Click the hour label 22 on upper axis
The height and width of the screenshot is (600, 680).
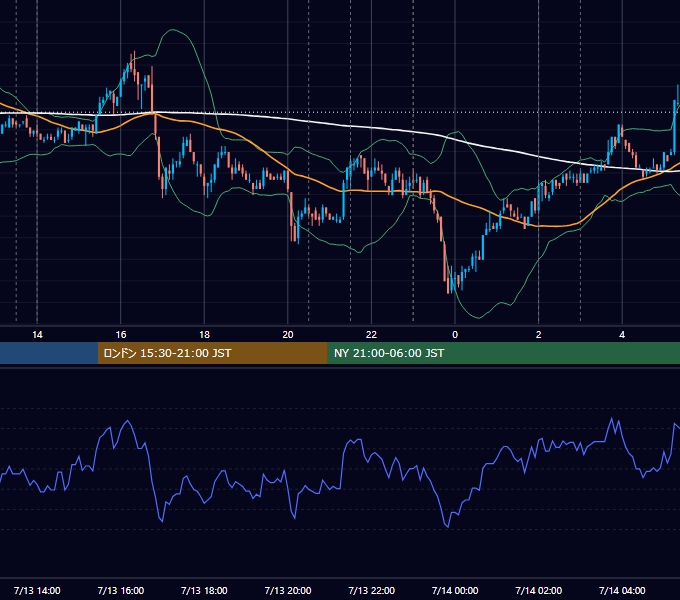click(x=371, y=335)
